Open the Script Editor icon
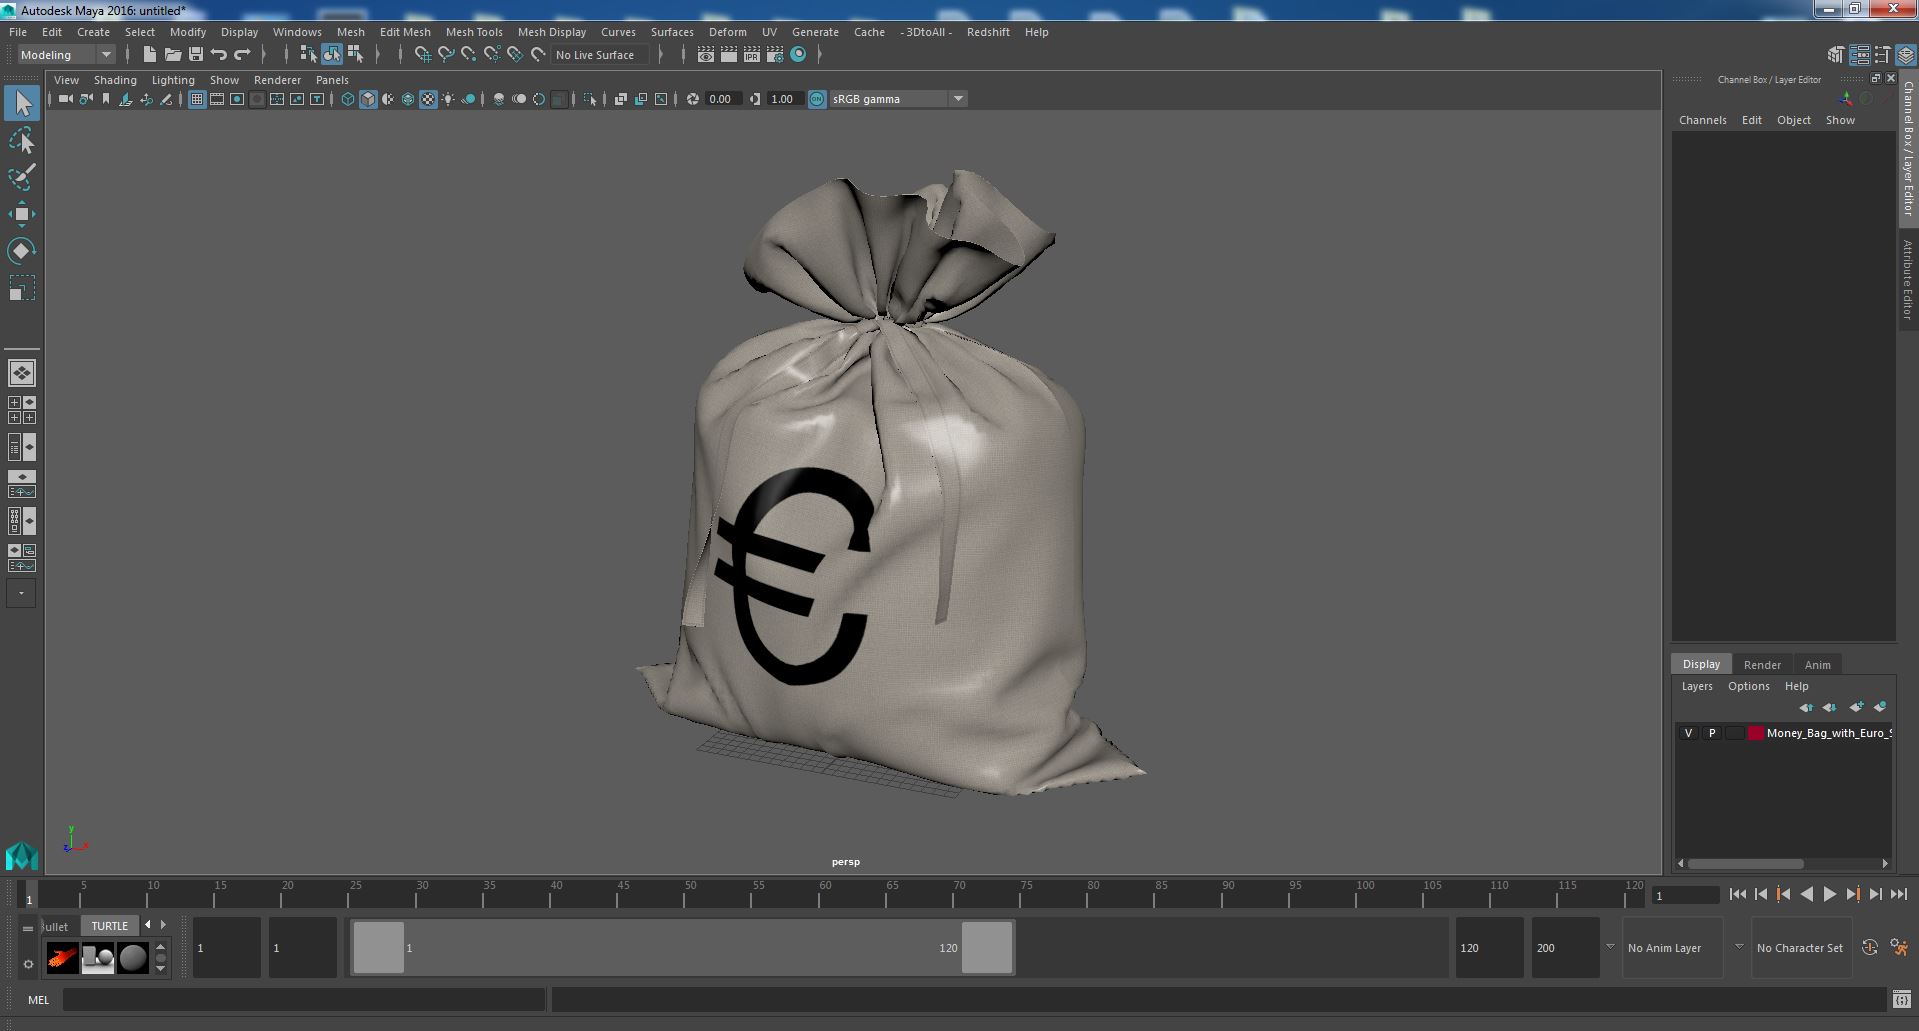Image resolution: width=1919 pixels, height=1031 pixels. point(1901,999)
